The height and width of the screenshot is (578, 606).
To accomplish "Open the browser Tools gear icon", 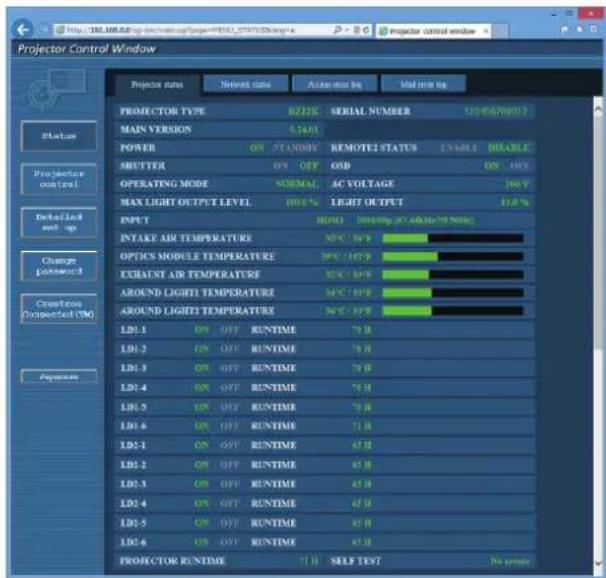I will pyautogui.click(x=593, y=29).
